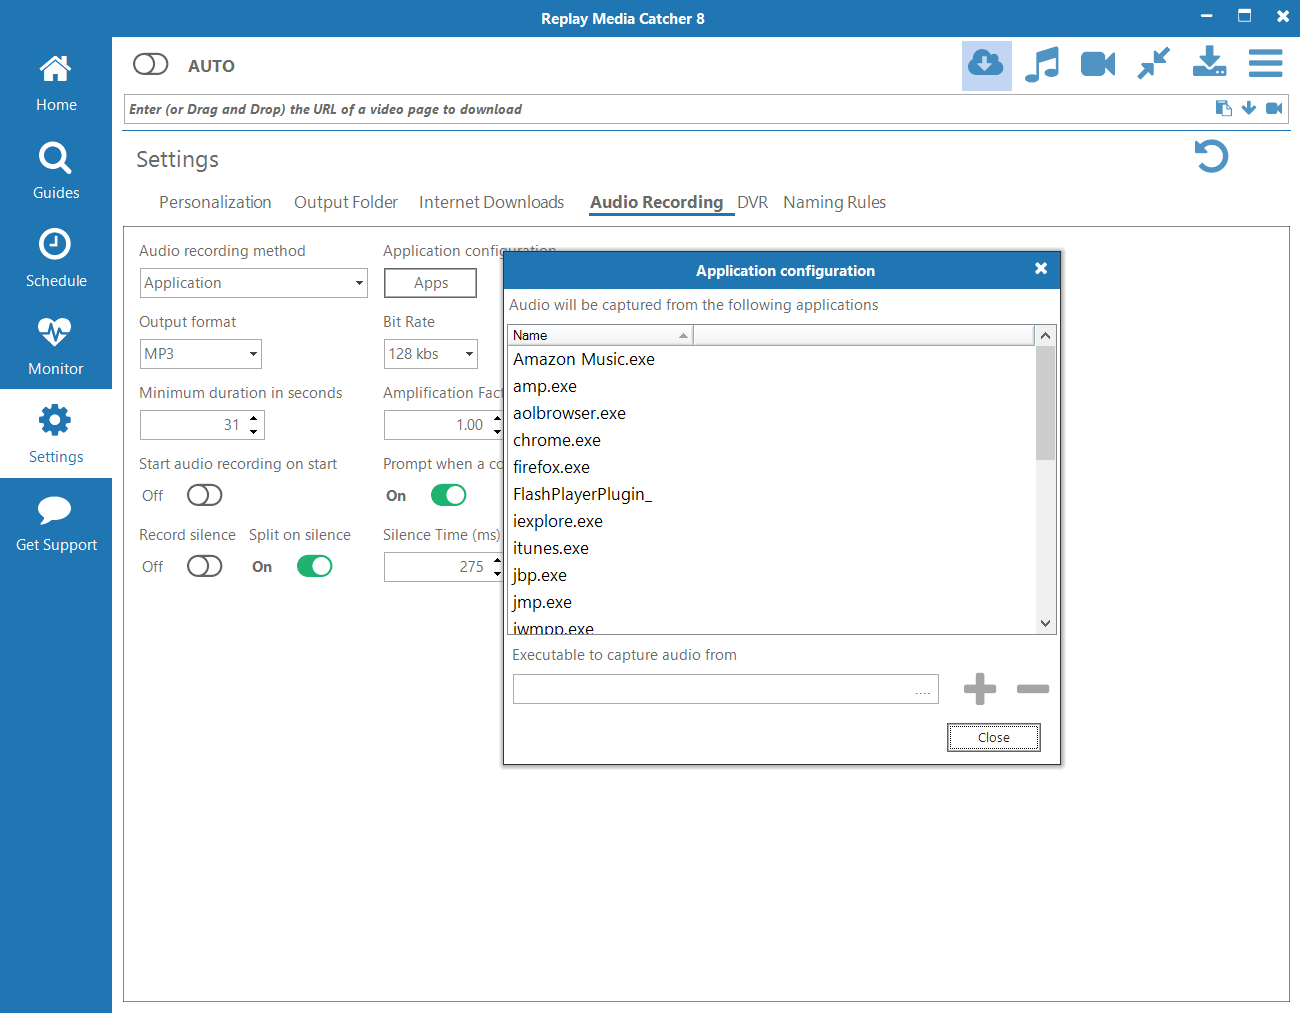1300x1013 pixels.
Task: Switch to the Personalization tab
Action: (x=215, y=202)
